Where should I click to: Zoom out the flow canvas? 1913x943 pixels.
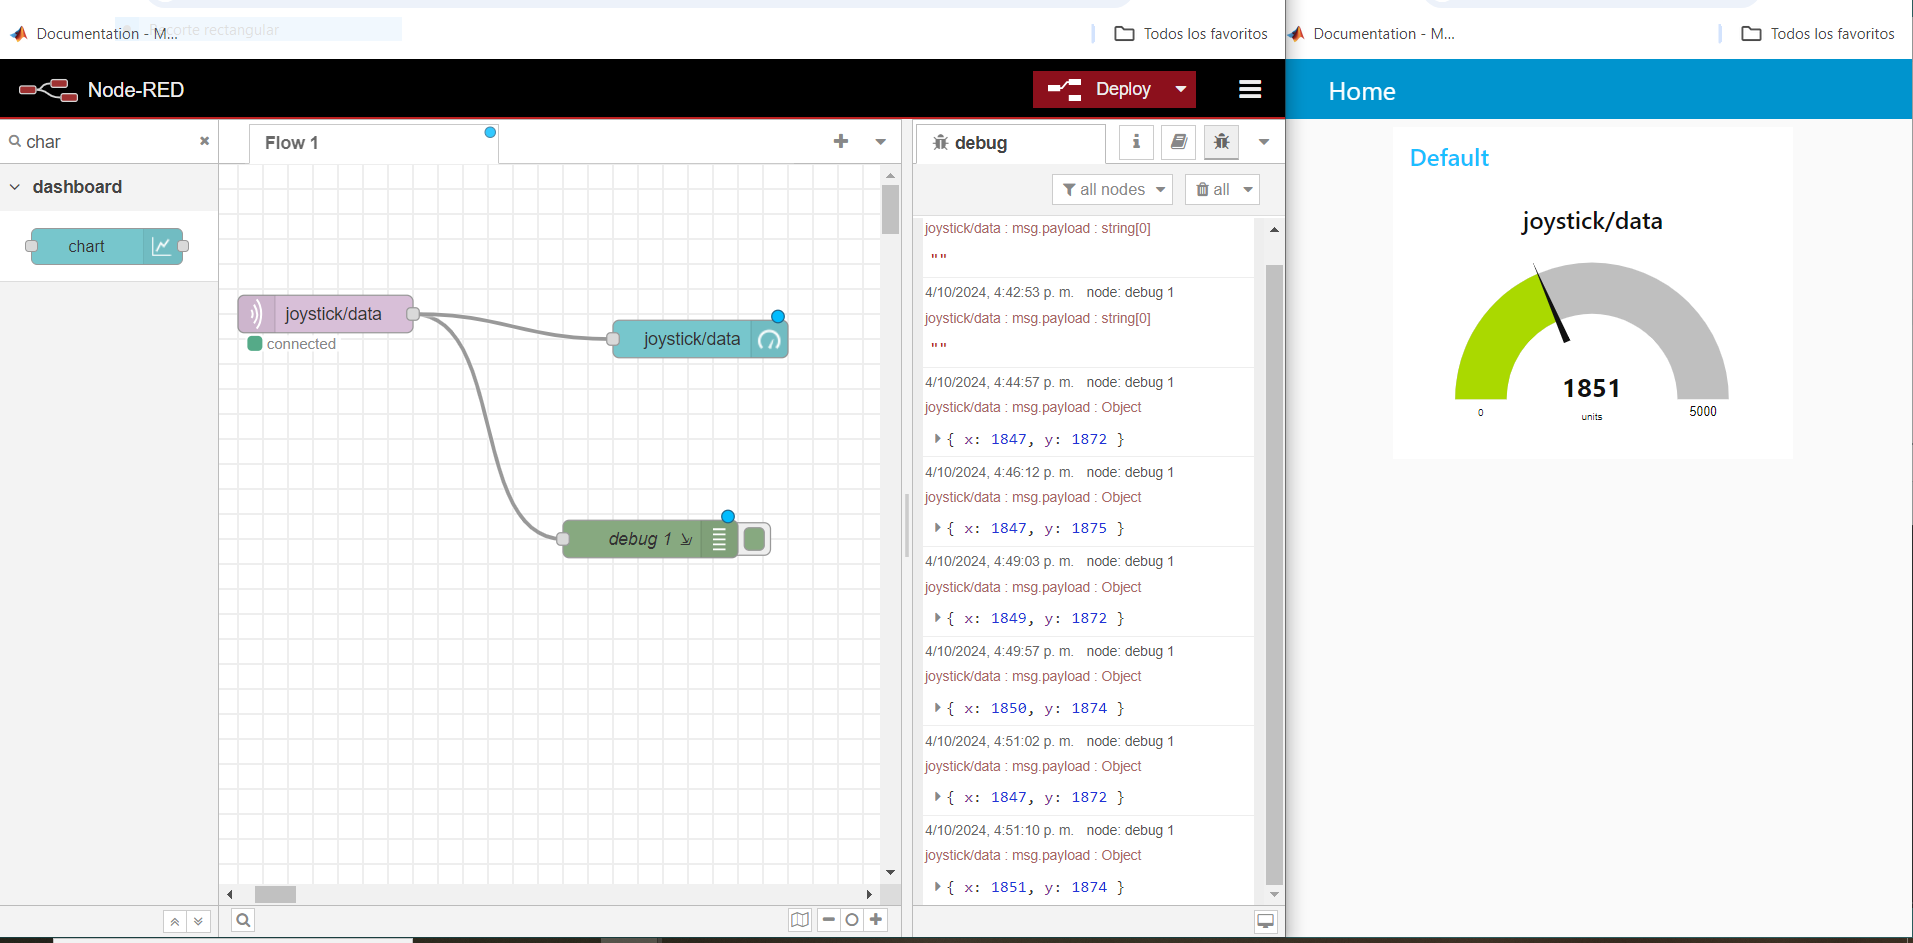[x=829, y=920]
